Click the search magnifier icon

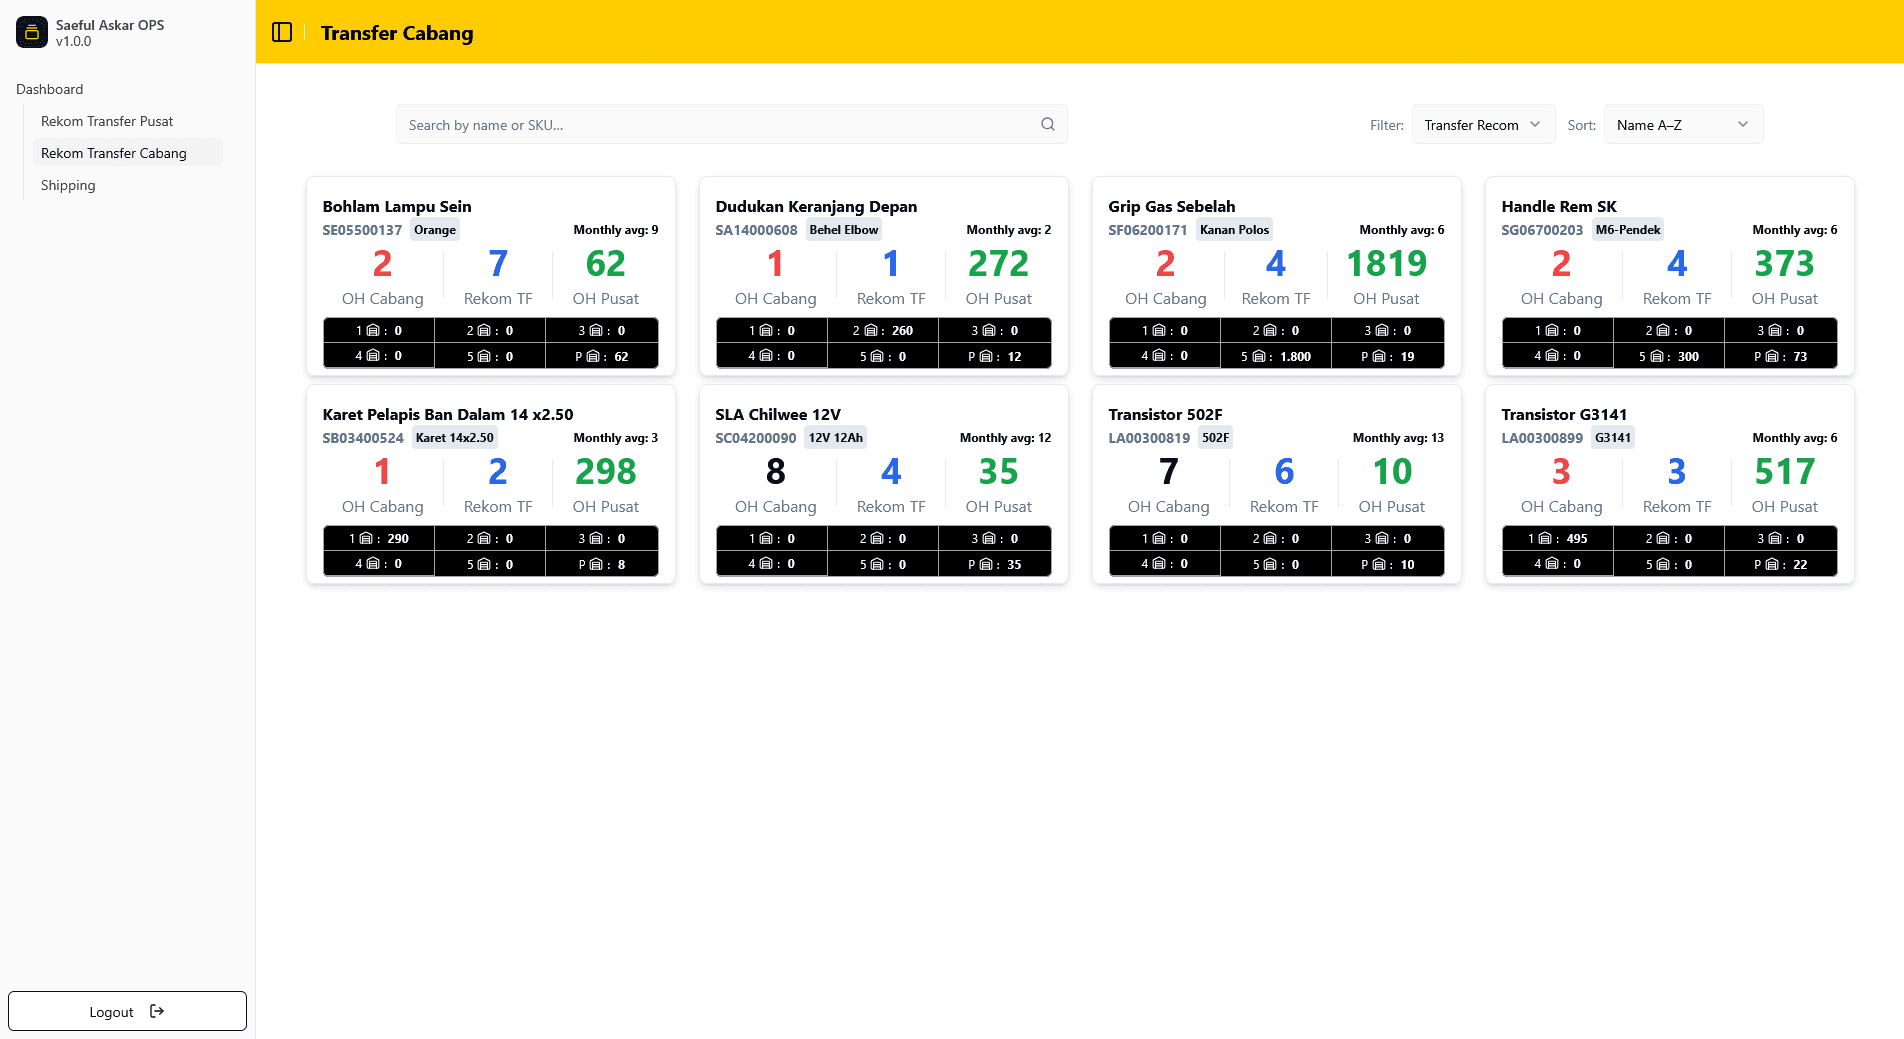click(x=1047, y=125)
